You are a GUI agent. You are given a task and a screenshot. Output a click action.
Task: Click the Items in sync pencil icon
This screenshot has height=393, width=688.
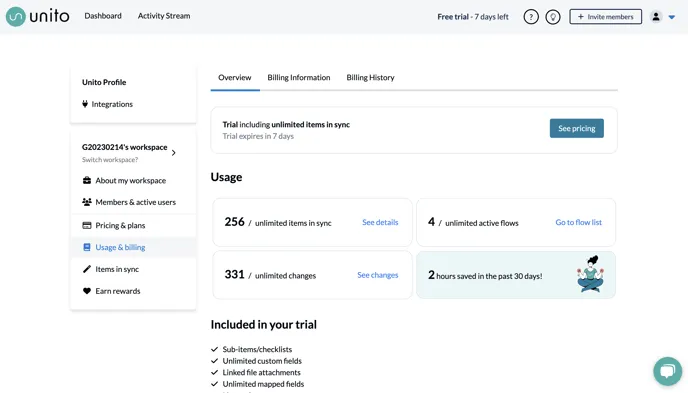(87, 269)
